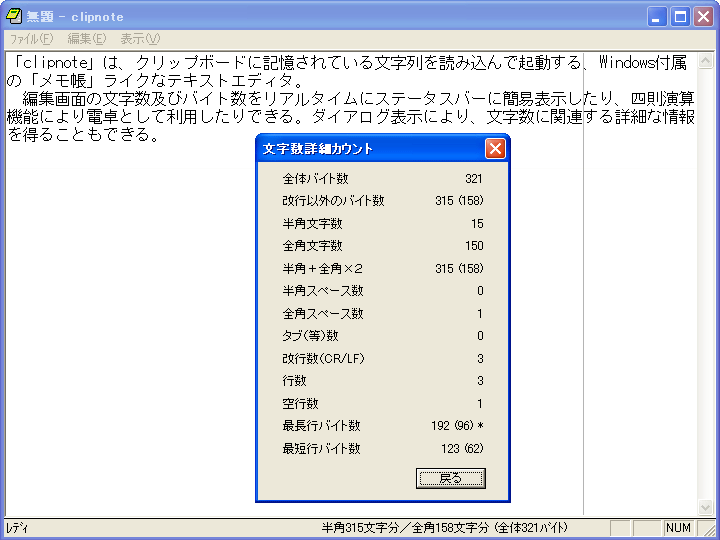
Task: Click the 戻る button in the dialog
Action: pos(450,478)
